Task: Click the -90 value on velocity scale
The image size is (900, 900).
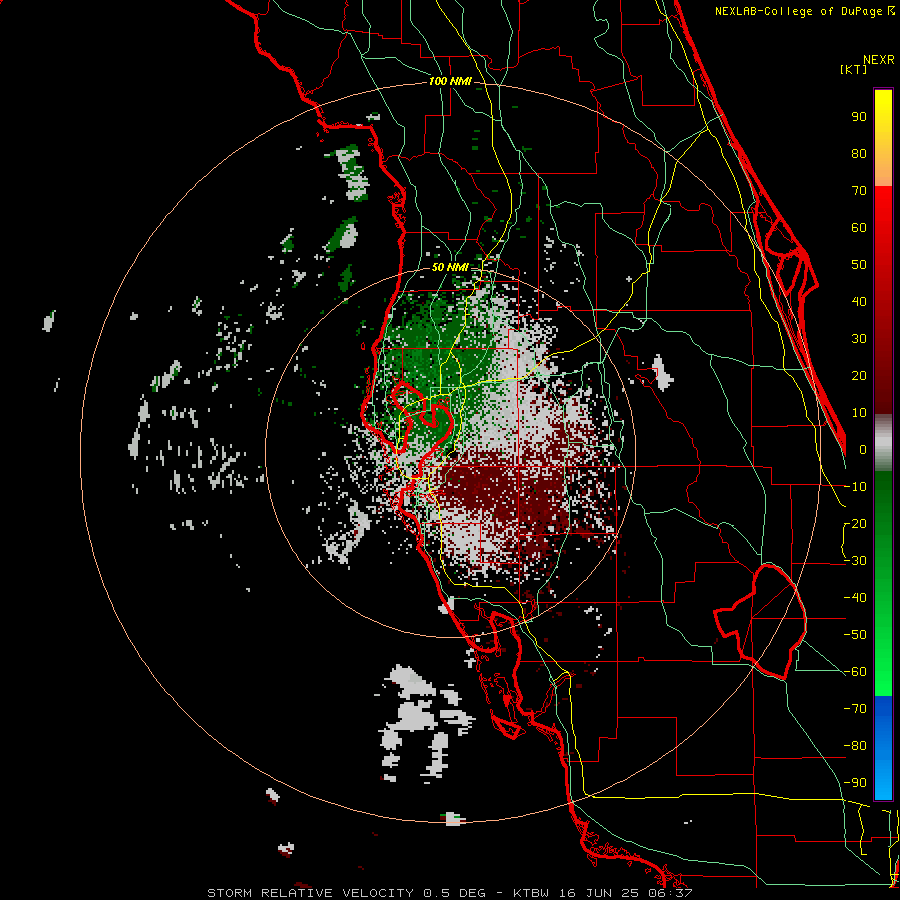Action: pyautogui.click(x=855, y=783)
